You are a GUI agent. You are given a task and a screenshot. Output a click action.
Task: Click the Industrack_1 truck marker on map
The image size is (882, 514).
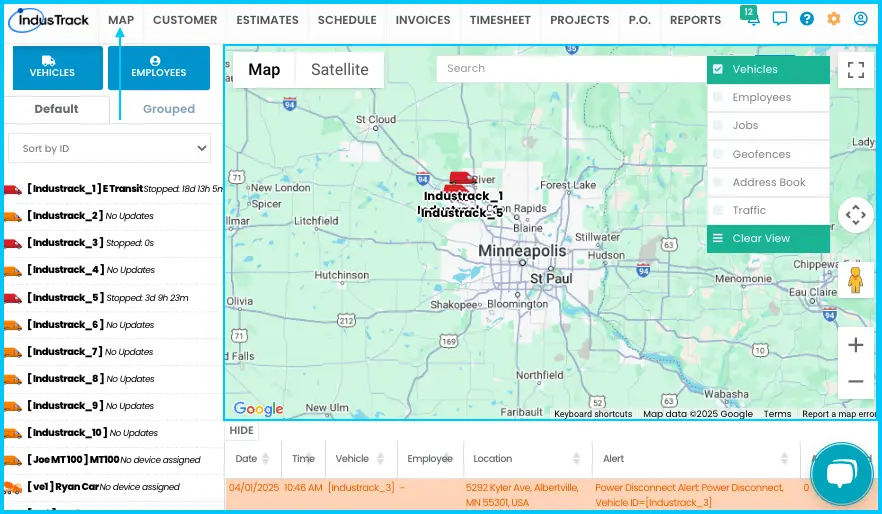pos(461,179)
